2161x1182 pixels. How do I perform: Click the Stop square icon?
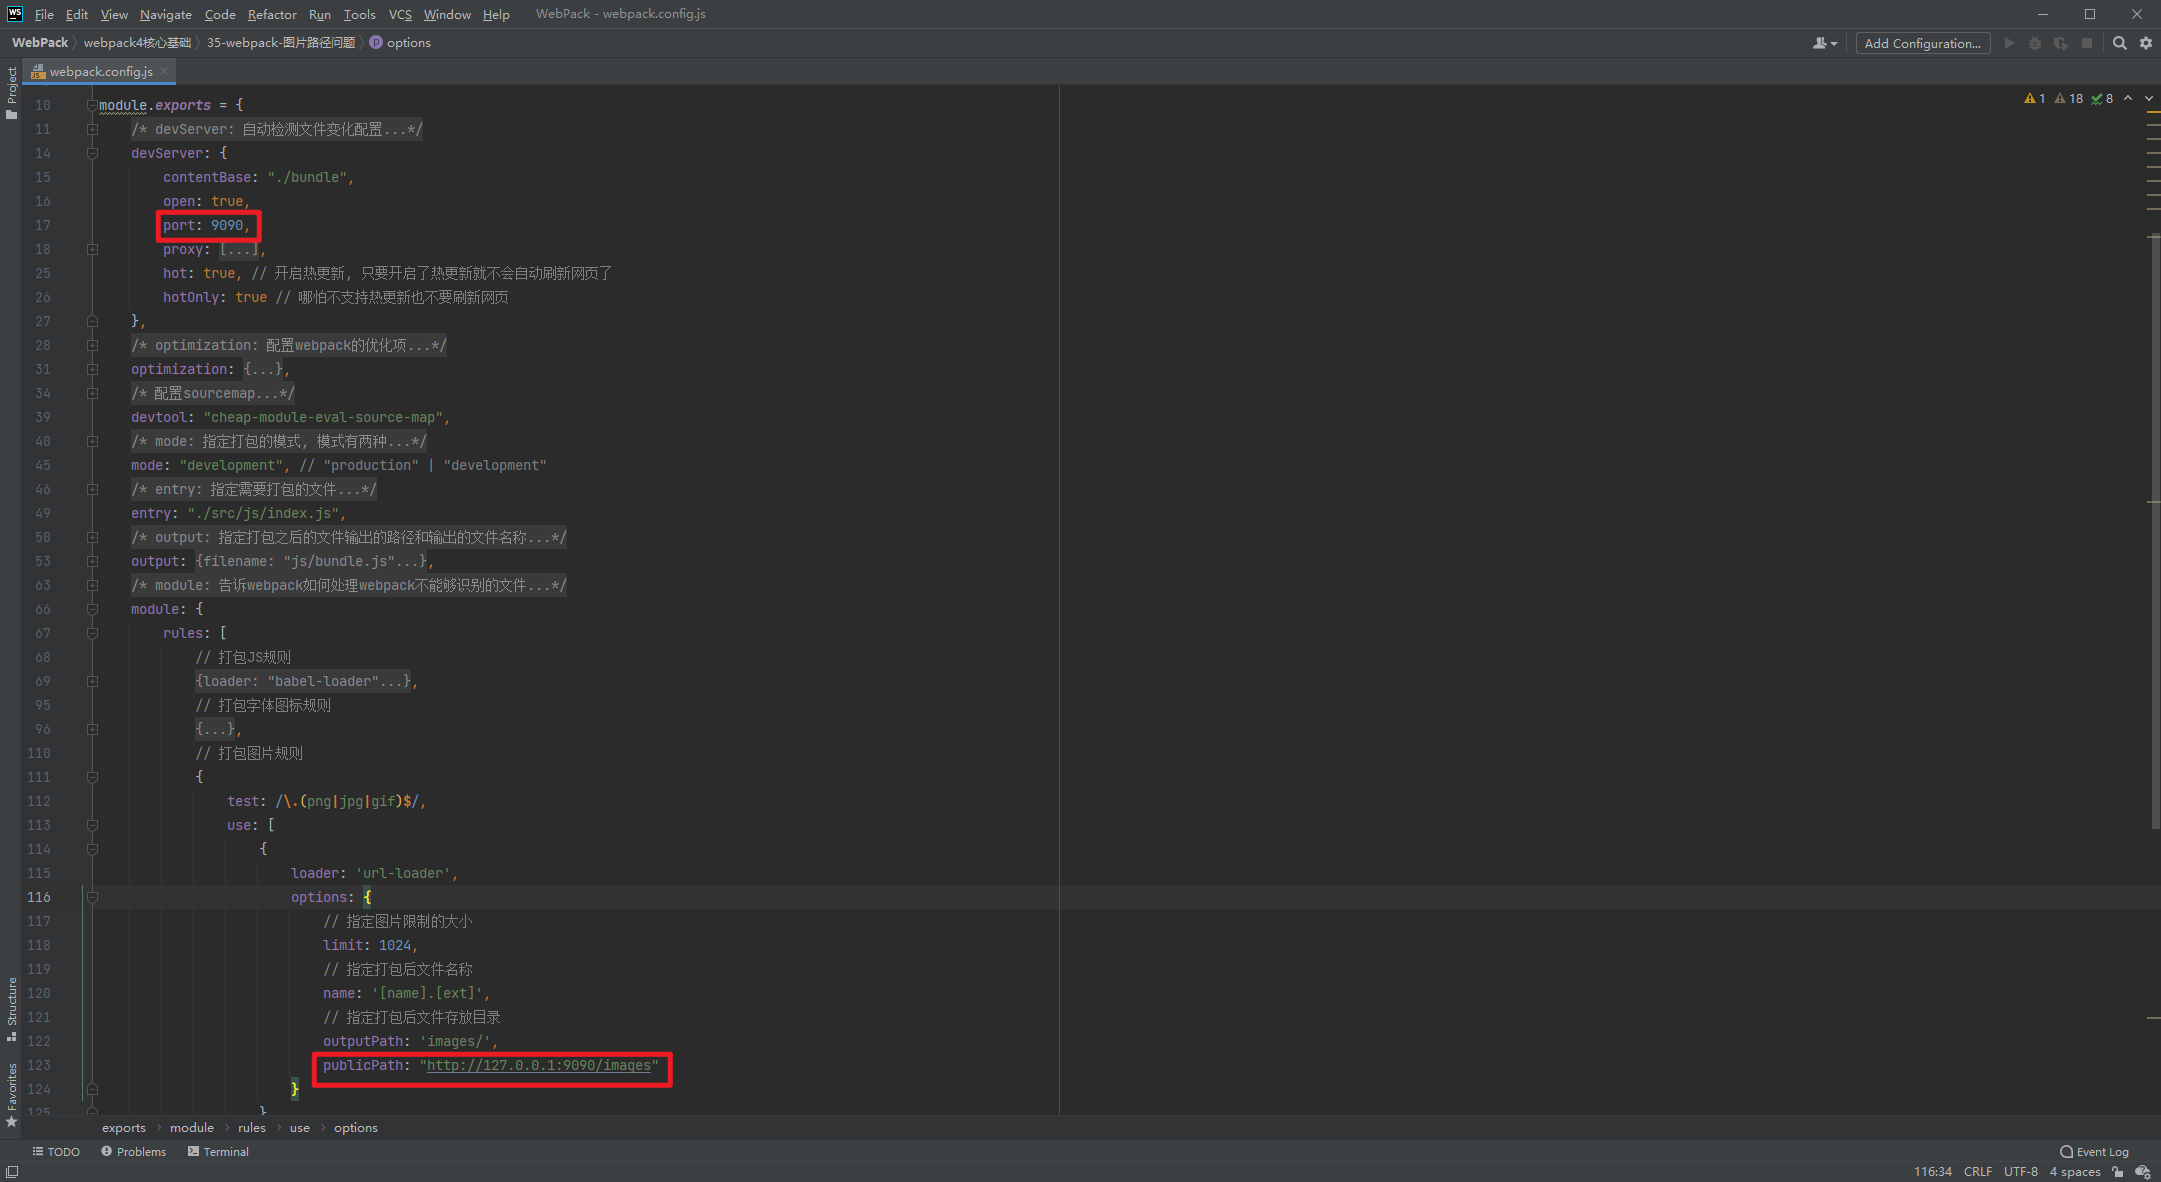point(2087,43)
